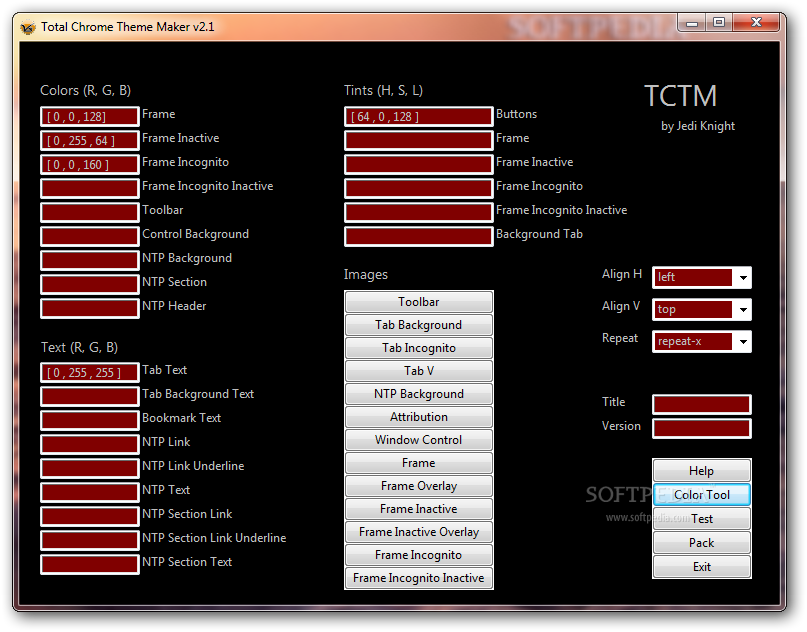Image resolution: width=807 pixels, height=632 pixels.
Task: Click the NTP Section color field
Action: [x=90, y=284]
